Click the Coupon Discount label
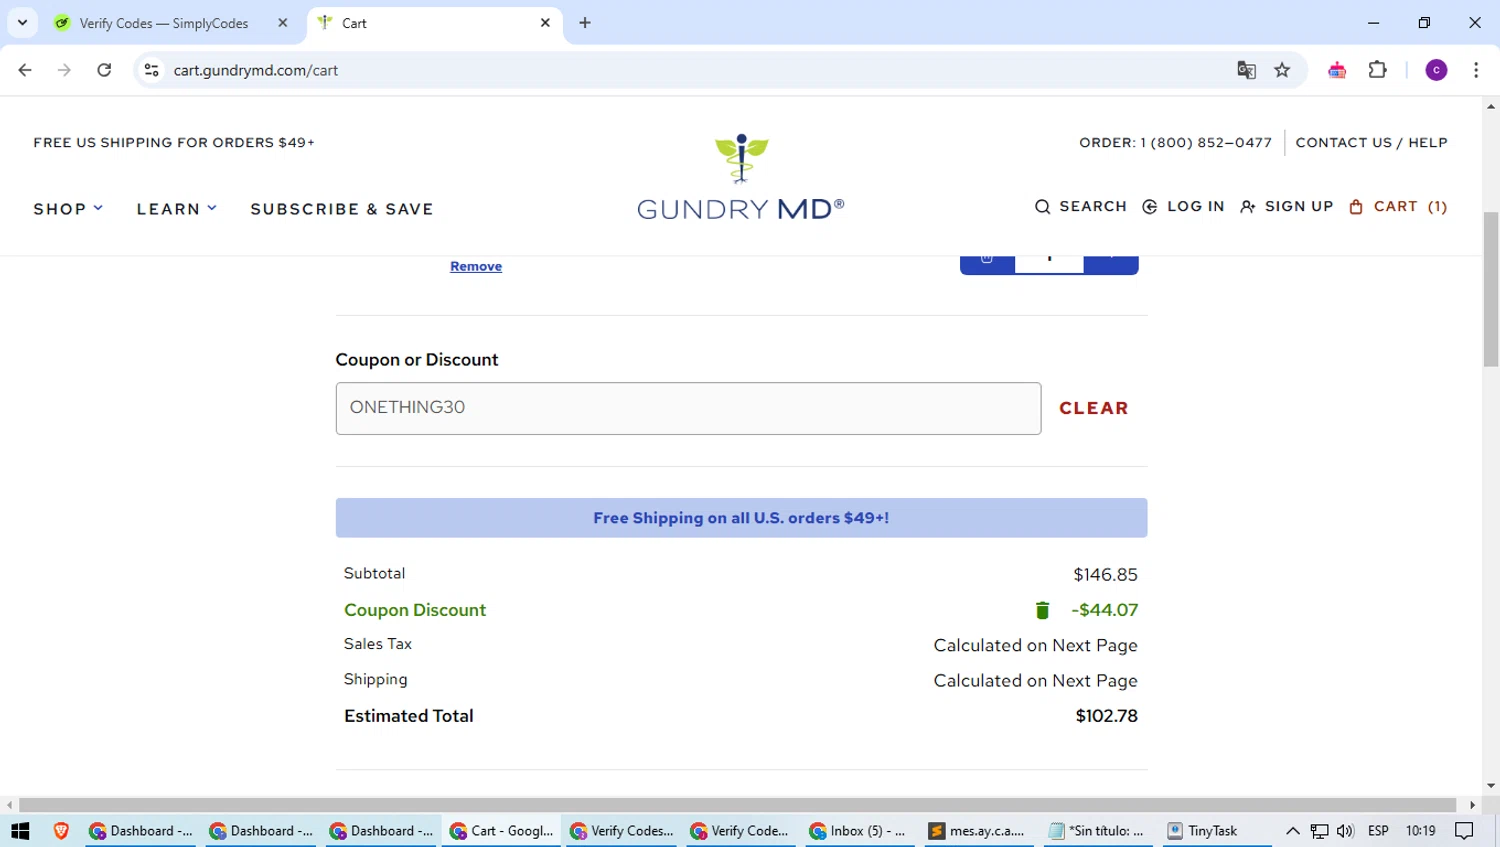The height and width of the screenshot is (847, 1500). tap(415, 610)
